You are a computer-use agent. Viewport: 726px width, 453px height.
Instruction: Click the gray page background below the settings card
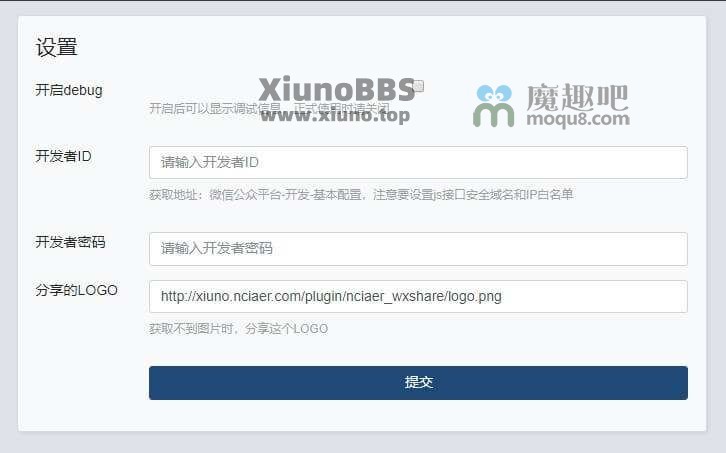363,443
